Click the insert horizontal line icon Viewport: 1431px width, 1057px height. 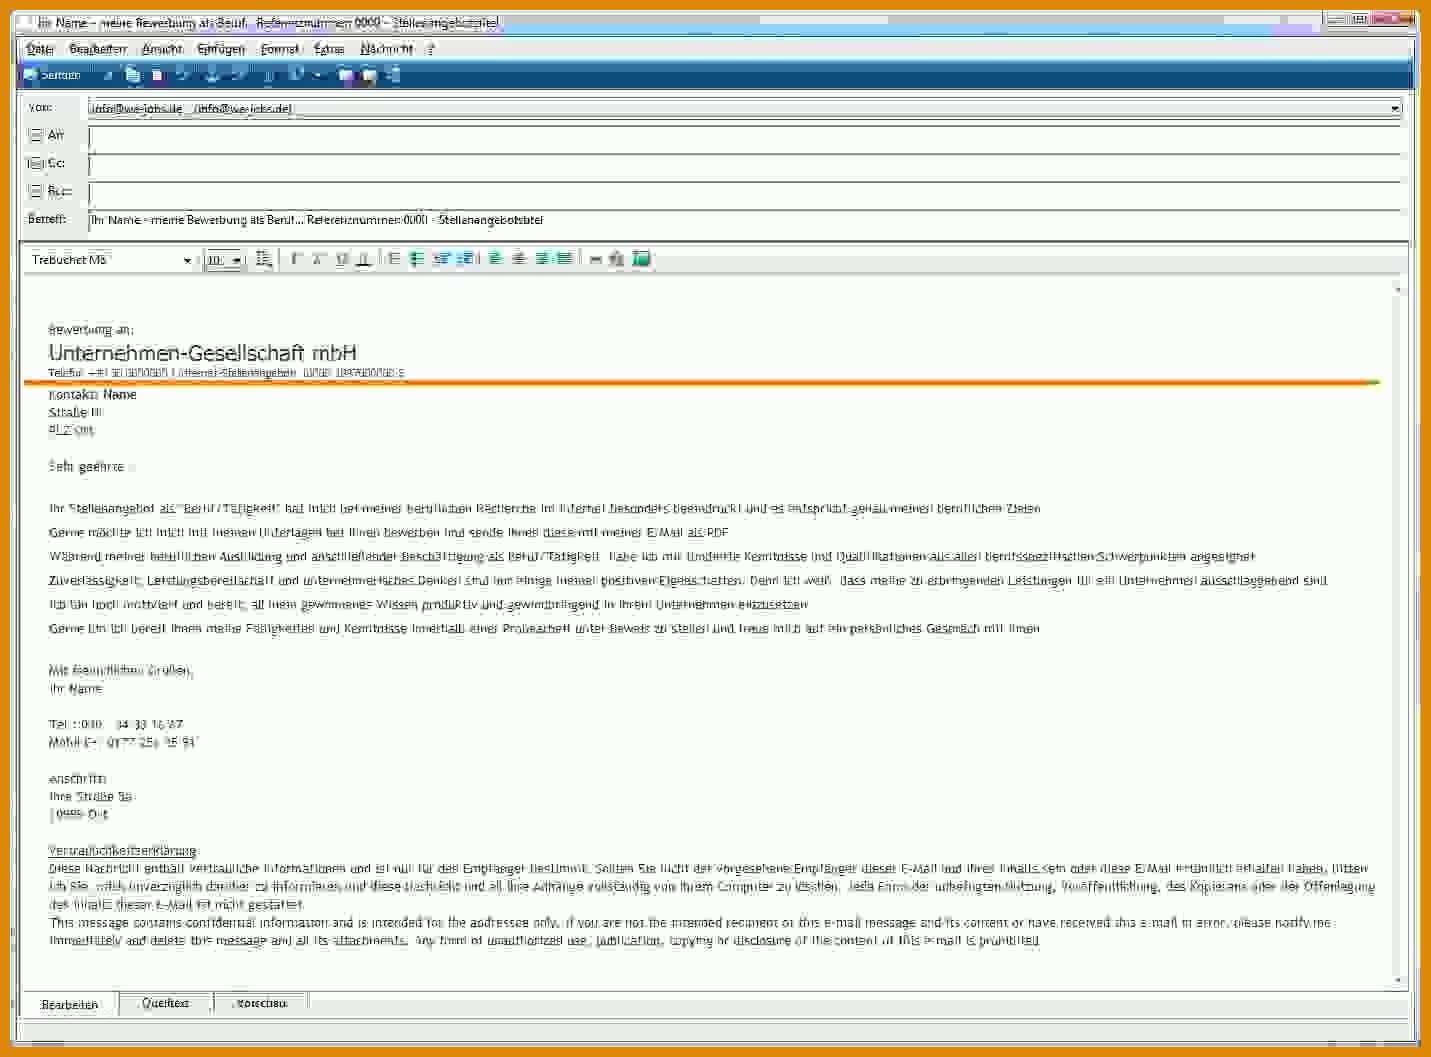[x=596, y=259]
